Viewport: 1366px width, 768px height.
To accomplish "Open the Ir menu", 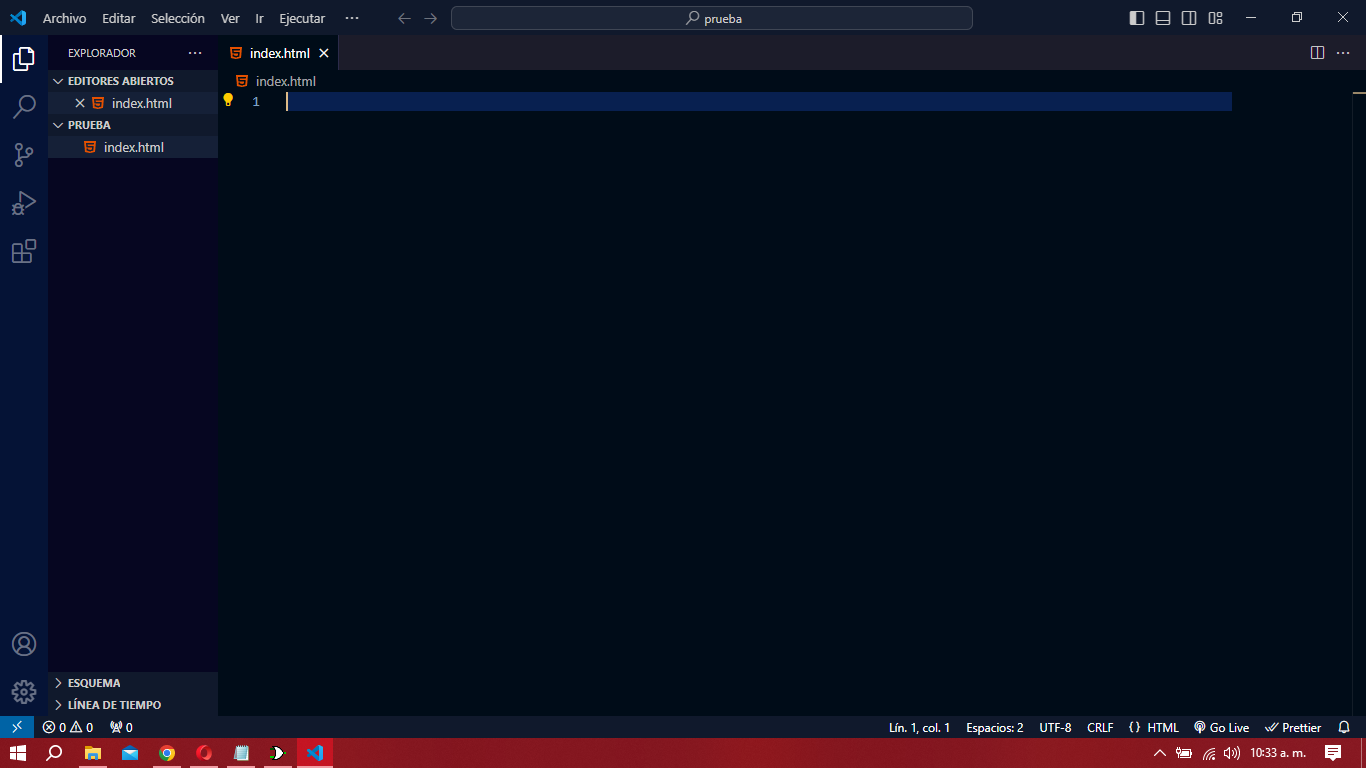I will 259,18.
